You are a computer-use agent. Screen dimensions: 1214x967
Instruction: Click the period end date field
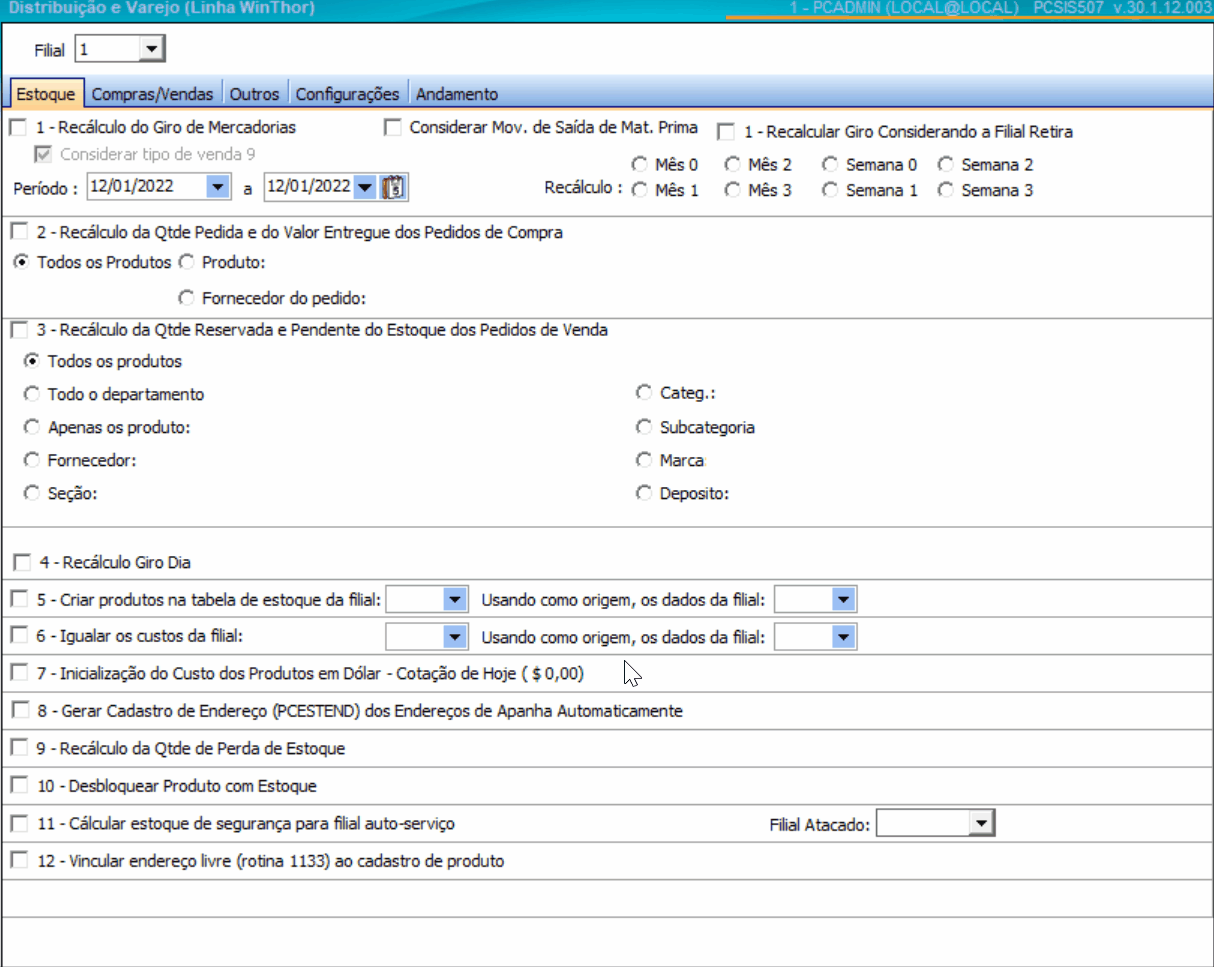tap(309, 186)
